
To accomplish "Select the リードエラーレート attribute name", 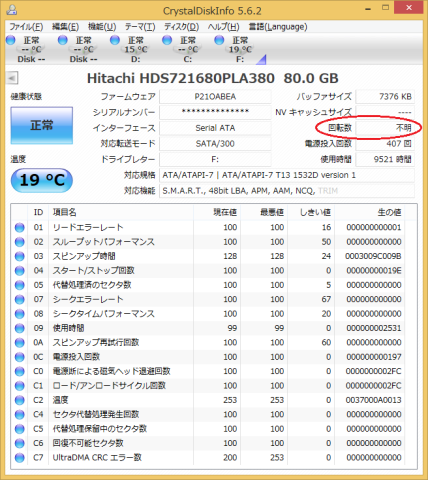I will tap(88, 228).
